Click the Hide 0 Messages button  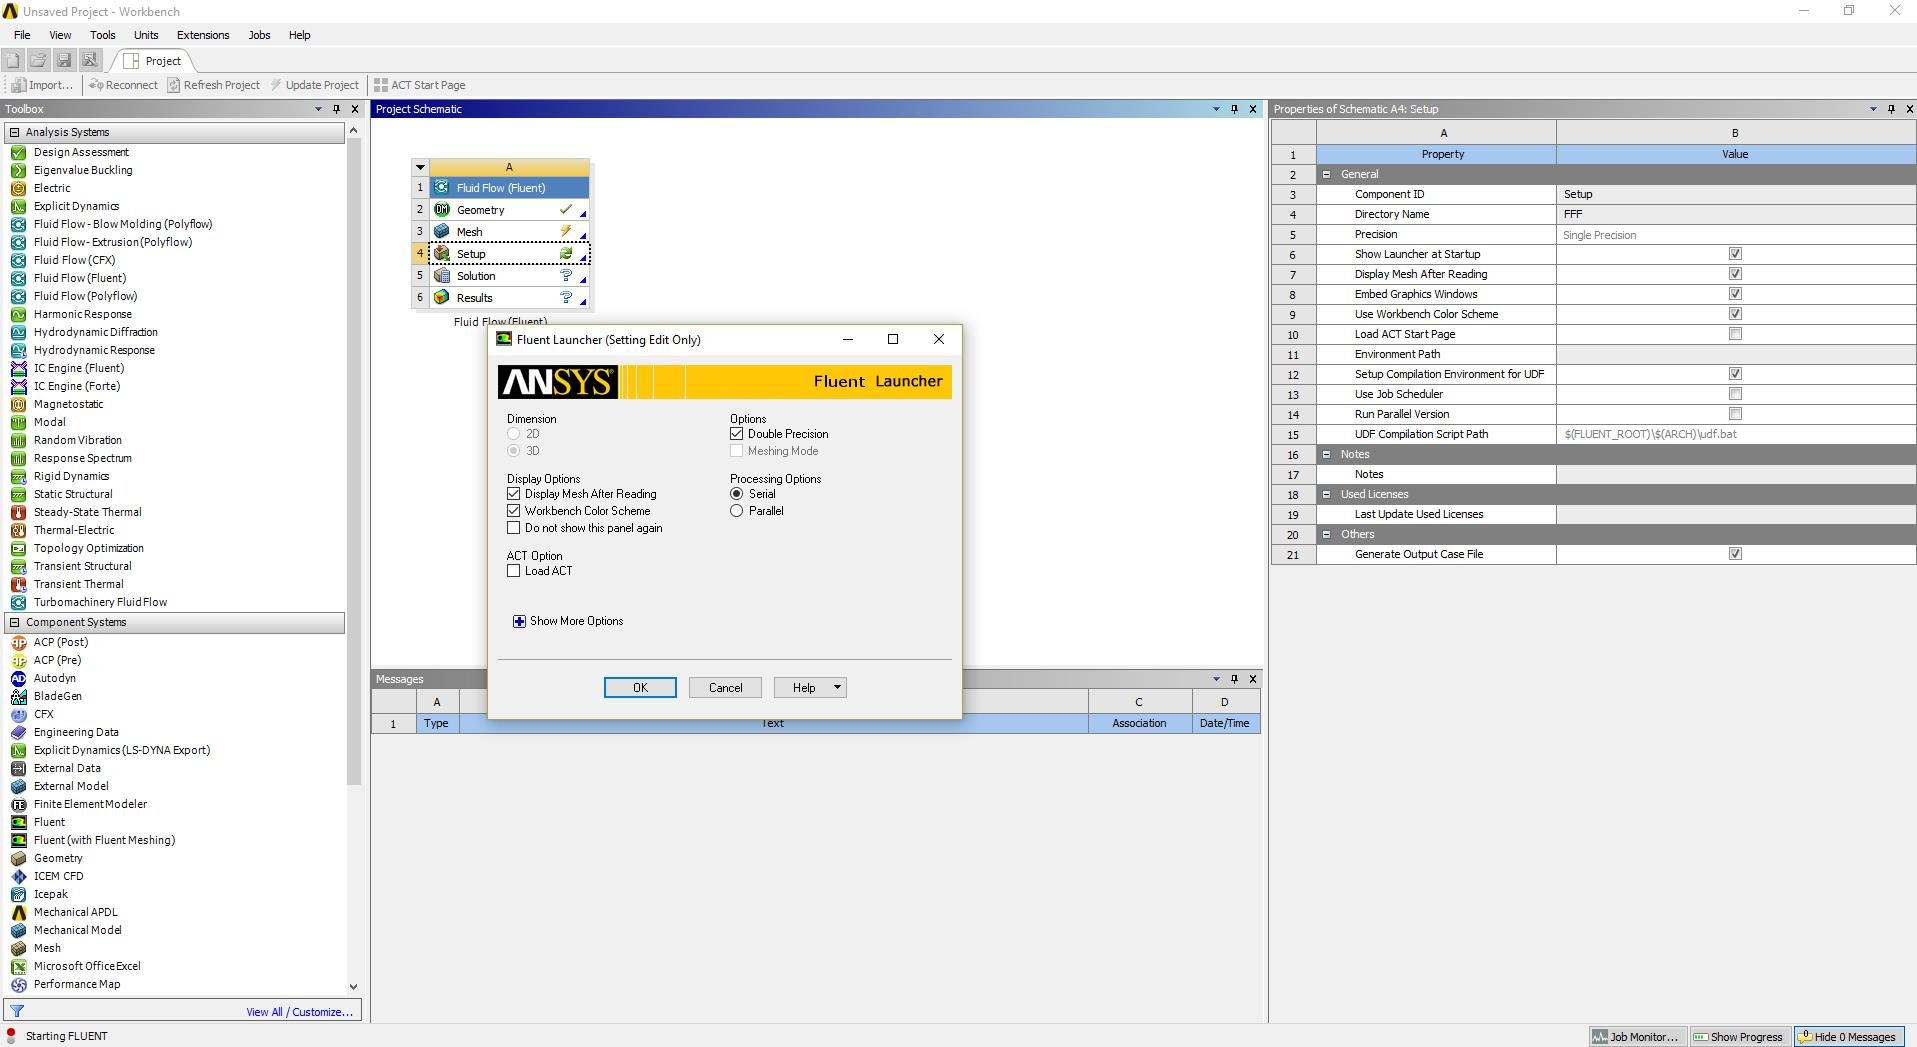click(x=1850, y=1037)
